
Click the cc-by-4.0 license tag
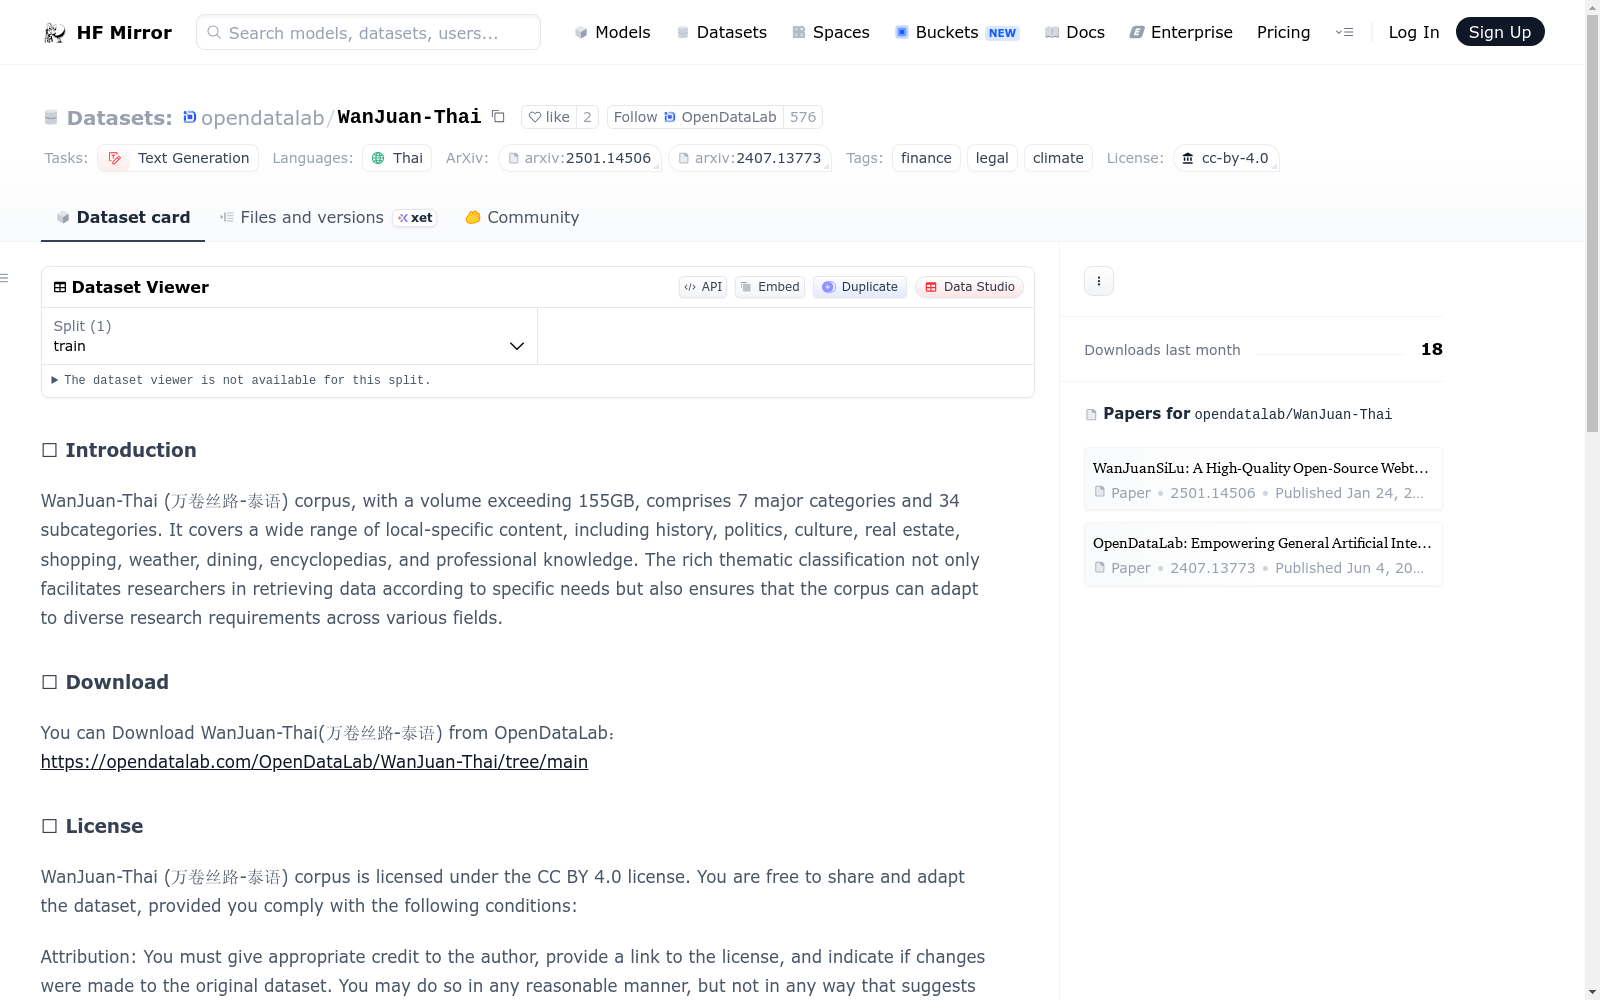coord(1226,158)
